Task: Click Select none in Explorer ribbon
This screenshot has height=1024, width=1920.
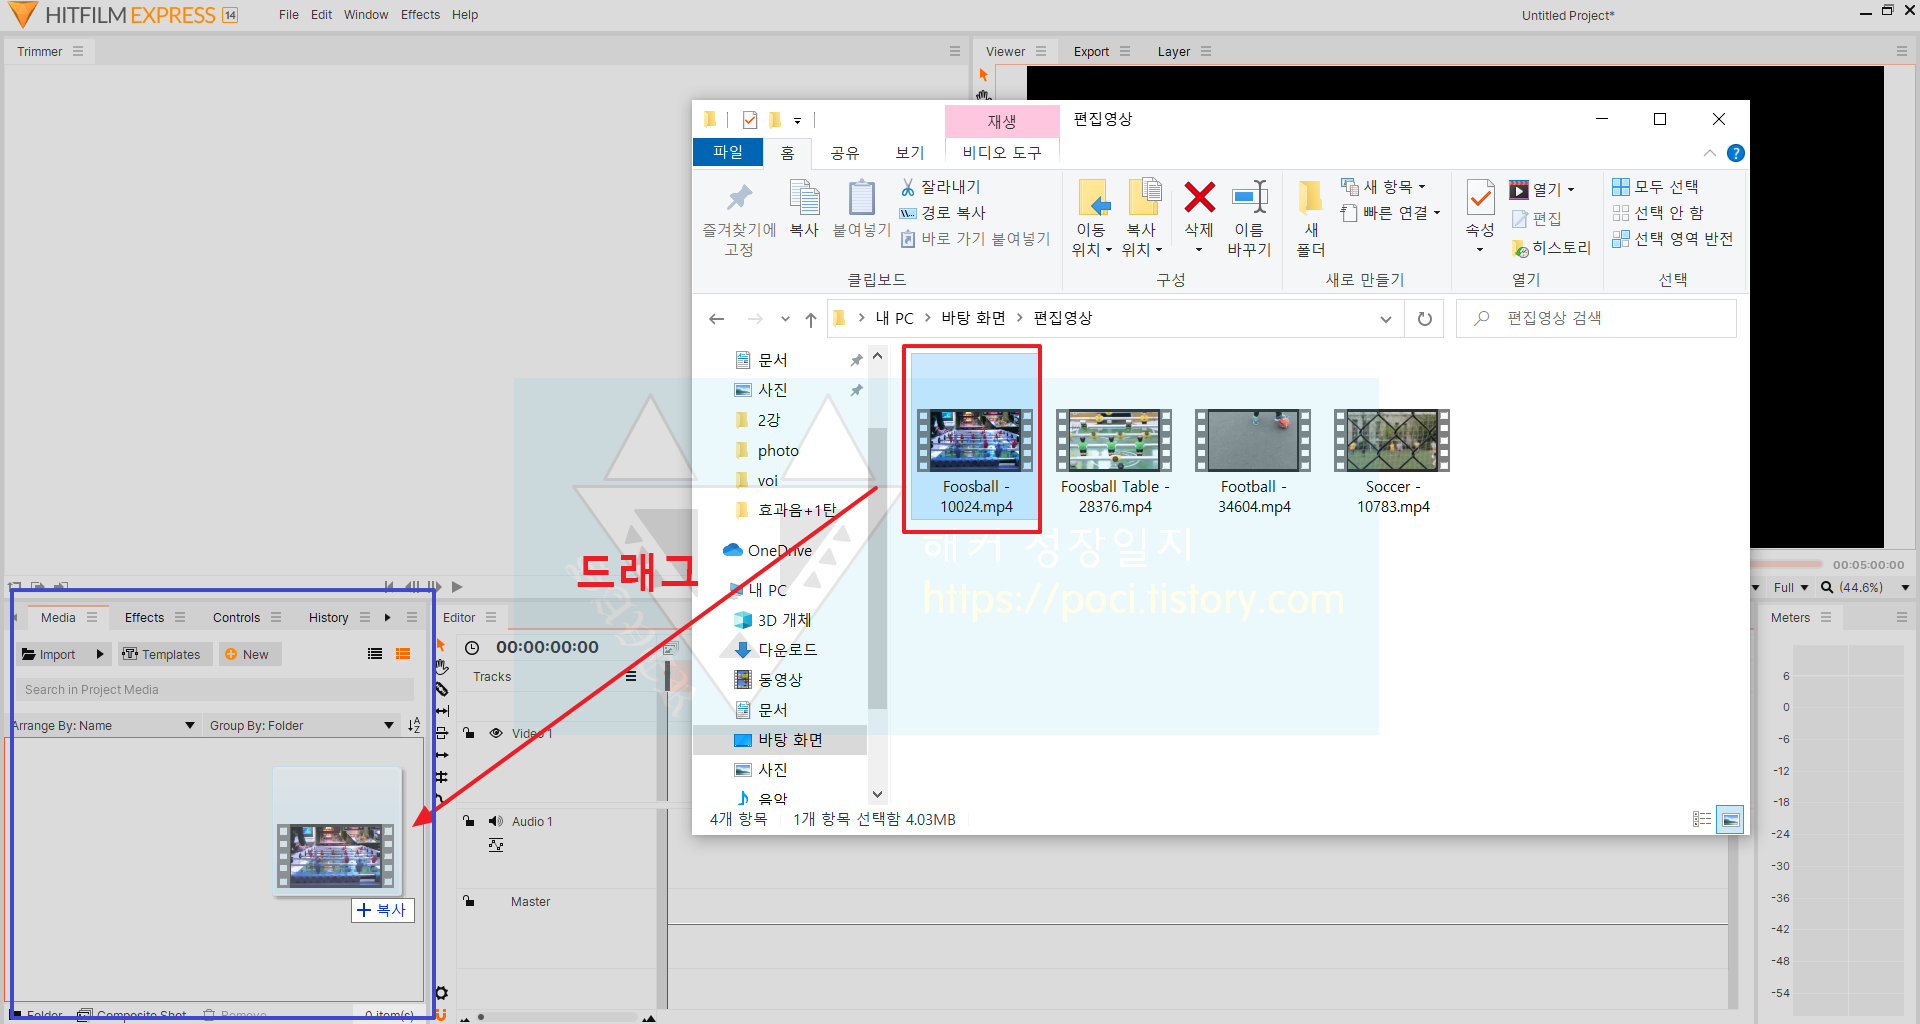Action: click(x=1658, y=213)
